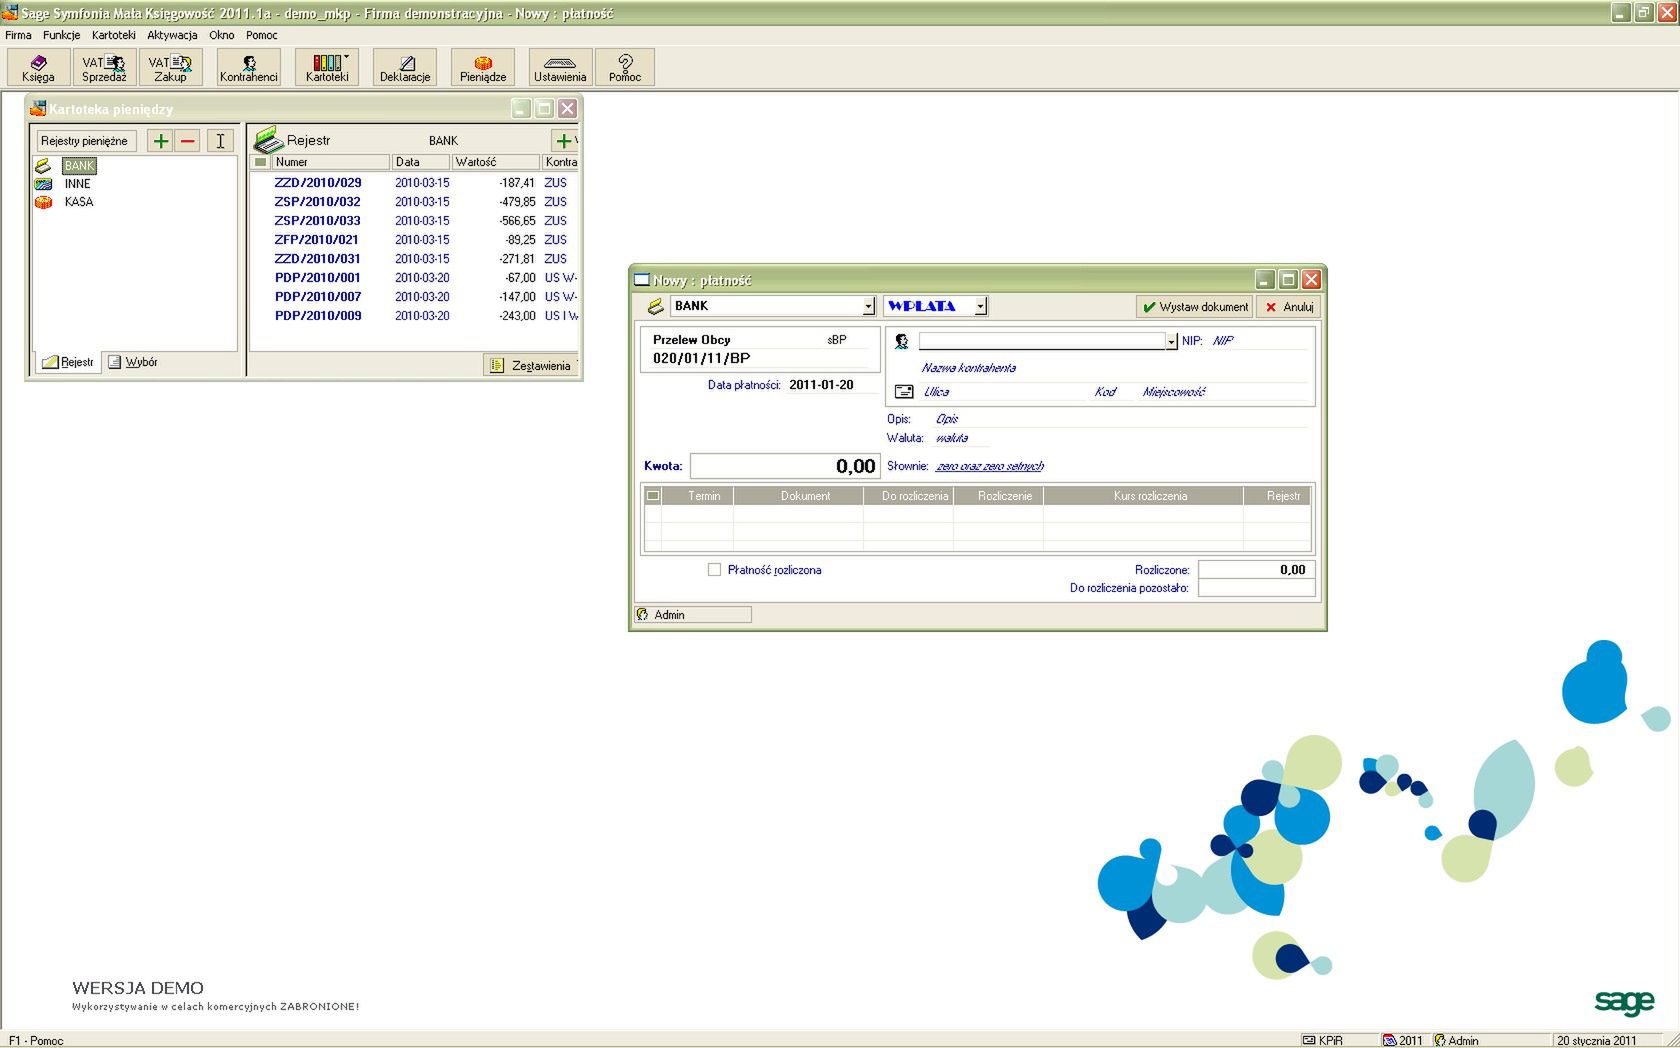This screenshot has height=1048, width=1680.
Task: Sort by the Wartość column header
Action: point(495,162)
